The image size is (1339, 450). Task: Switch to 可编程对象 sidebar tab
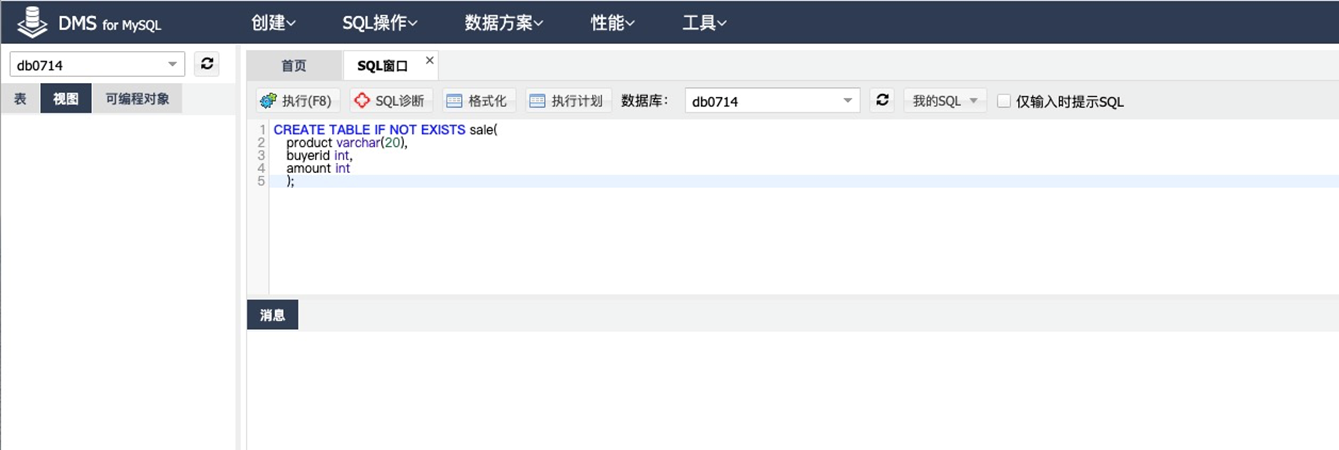coord(138,99)
